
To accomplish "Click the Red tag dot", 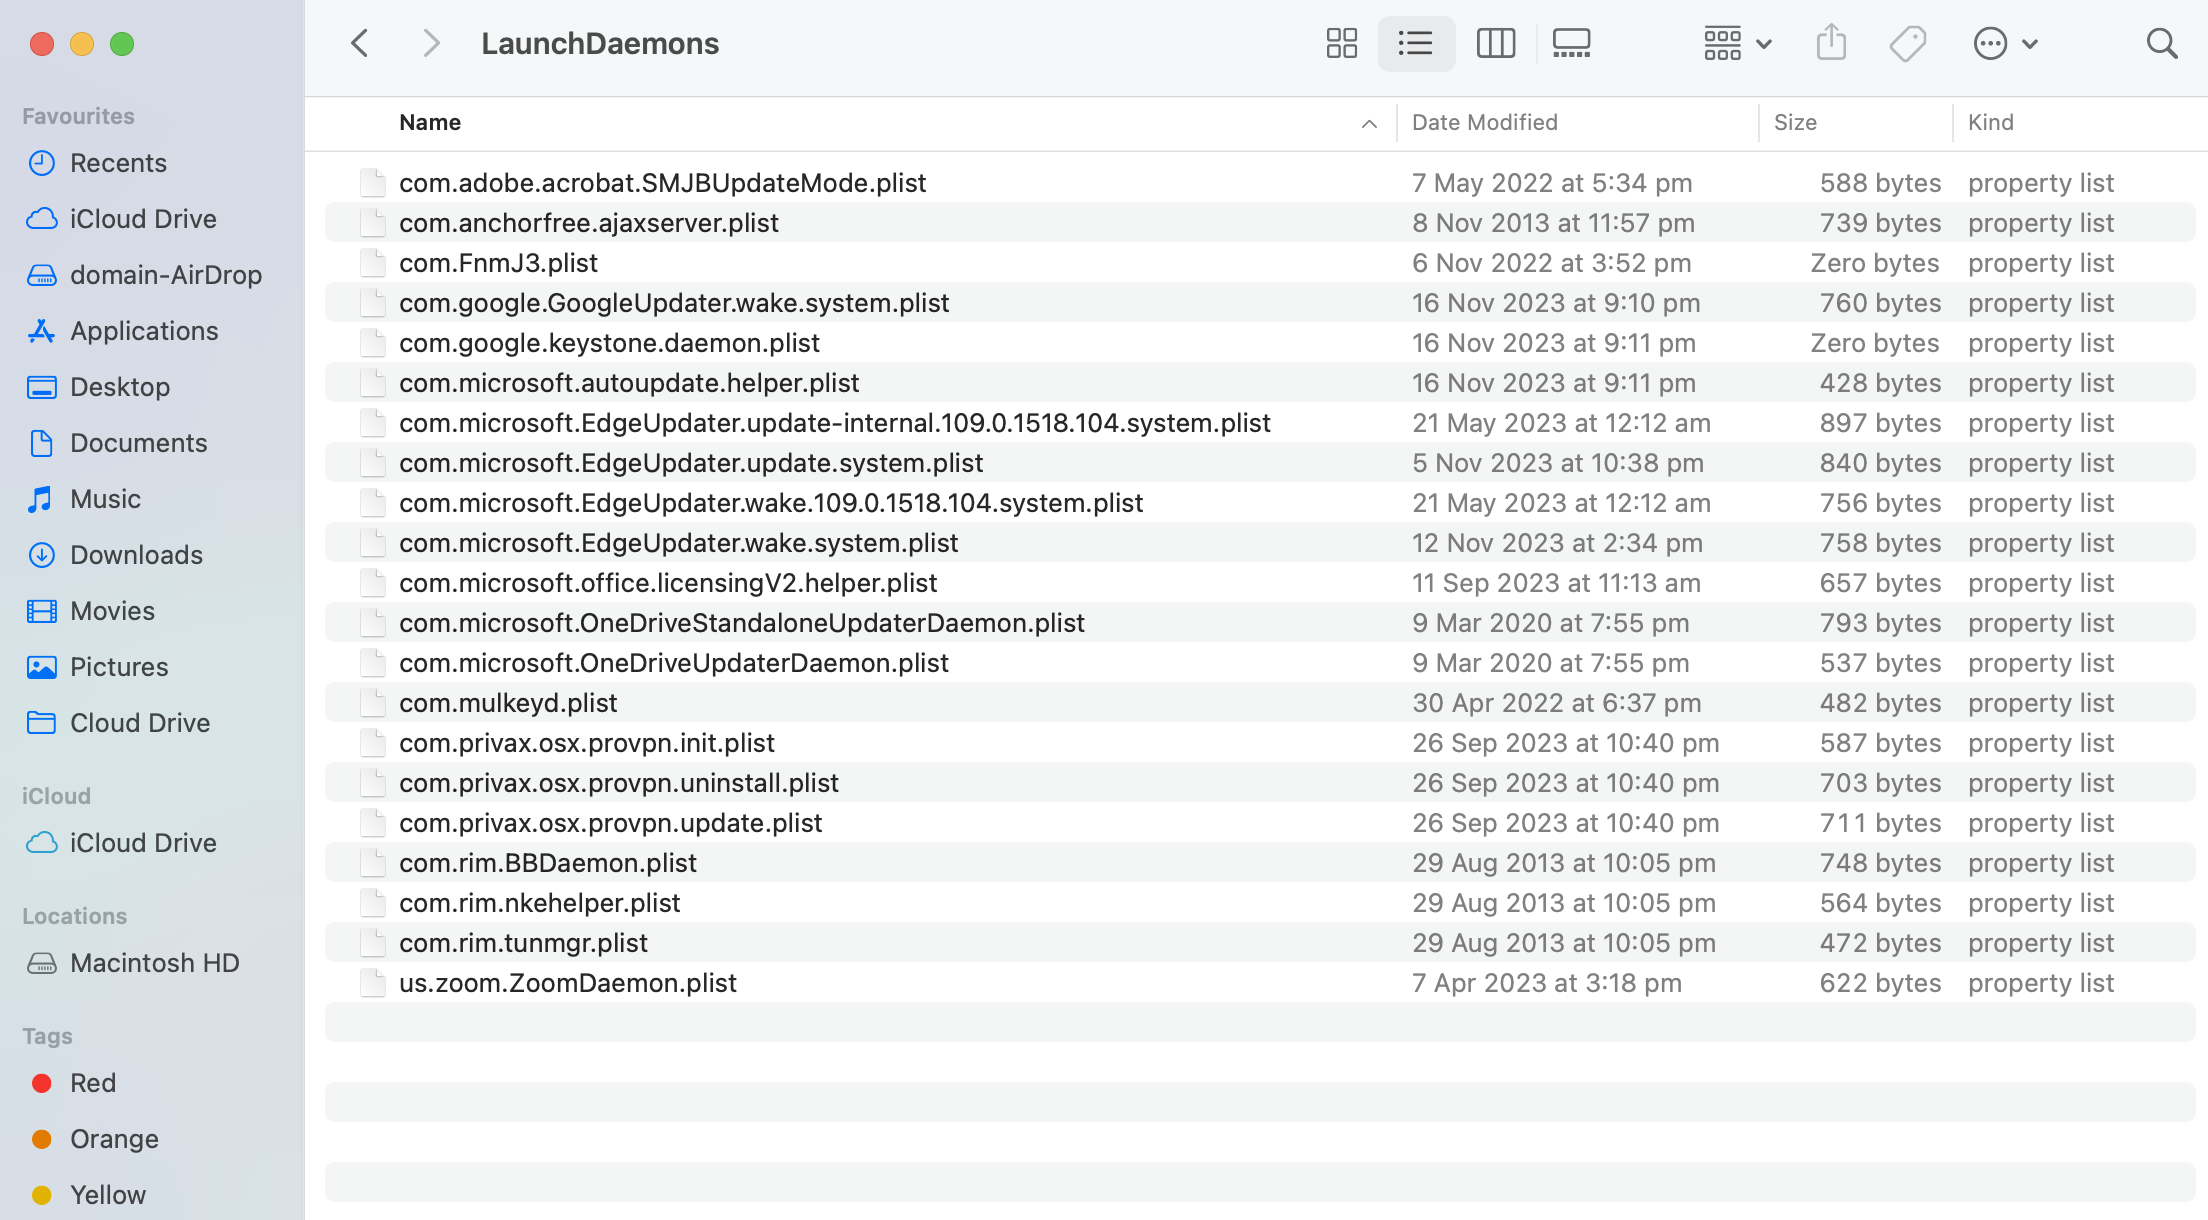I will (42, 1083).
